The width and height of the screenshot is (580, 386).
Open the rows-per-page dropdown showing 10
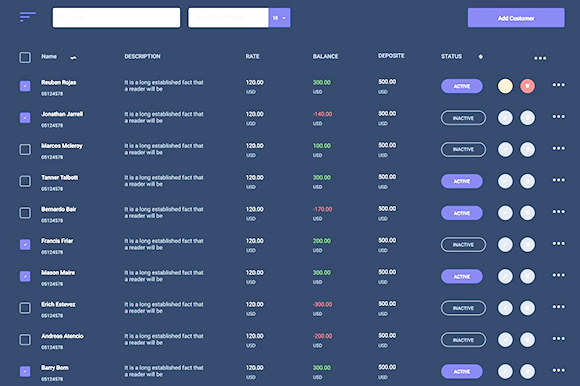pyautogui.click(x=279, y=18)
